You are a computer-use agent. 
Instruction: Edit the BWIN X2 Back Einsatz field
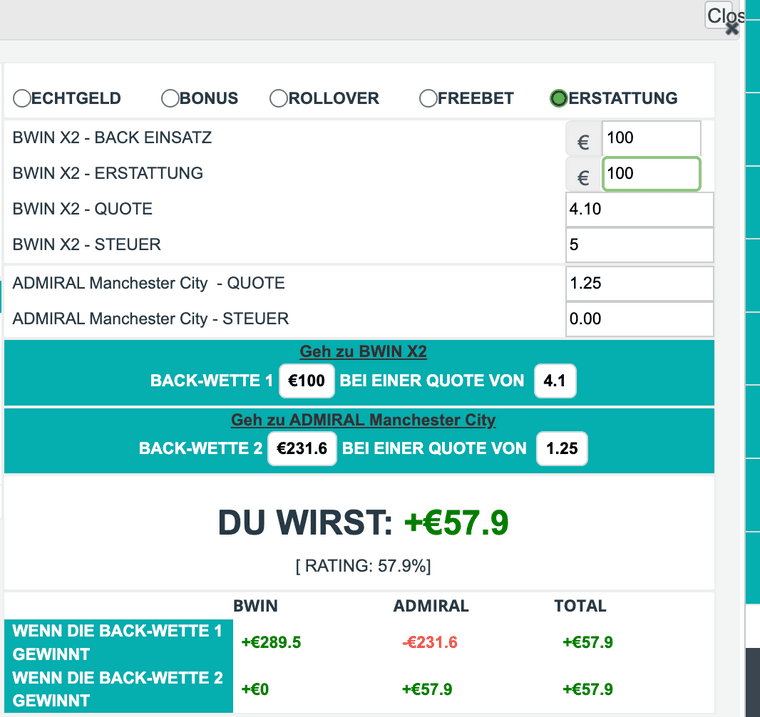pos(651,138)
